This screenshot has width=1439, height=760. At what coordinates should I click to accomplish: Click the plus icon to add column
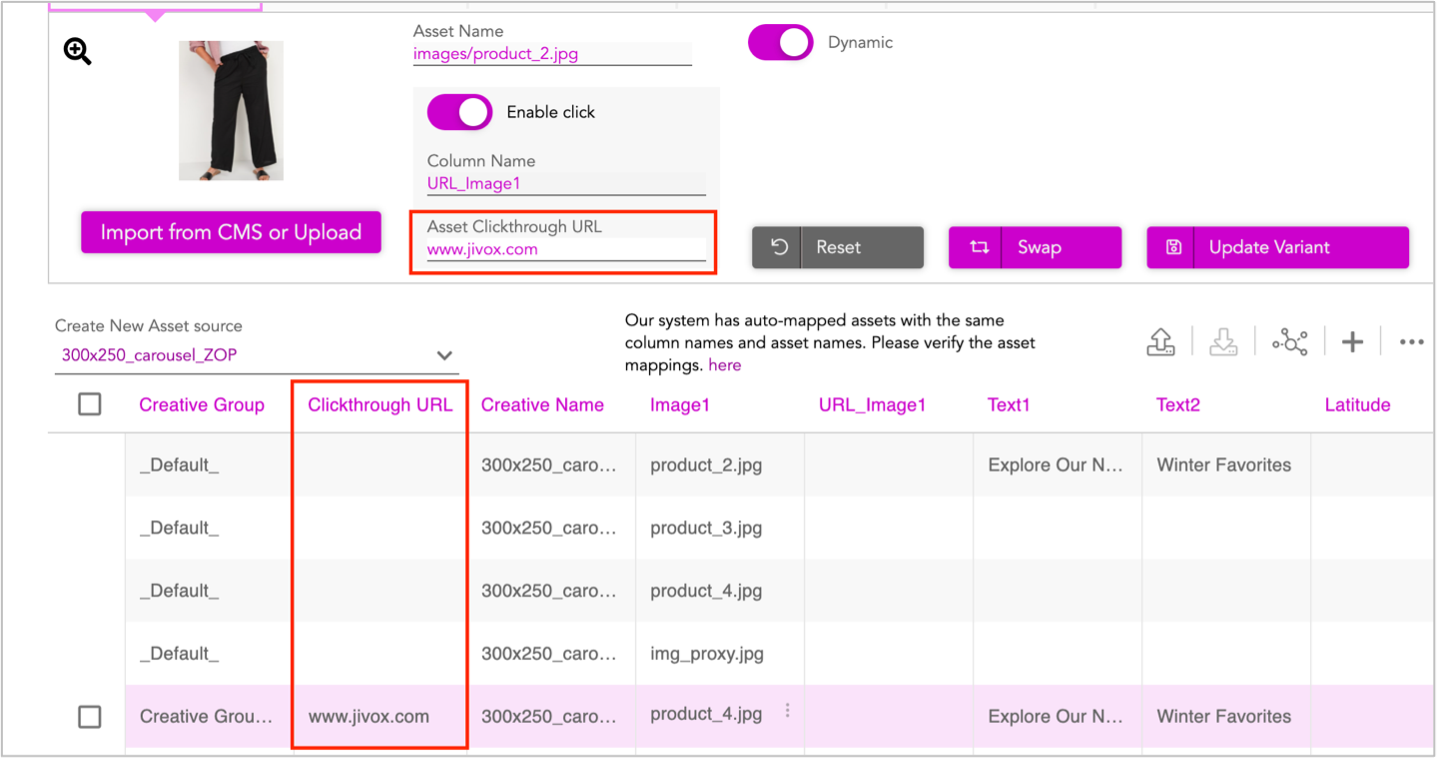[1352, 342]
